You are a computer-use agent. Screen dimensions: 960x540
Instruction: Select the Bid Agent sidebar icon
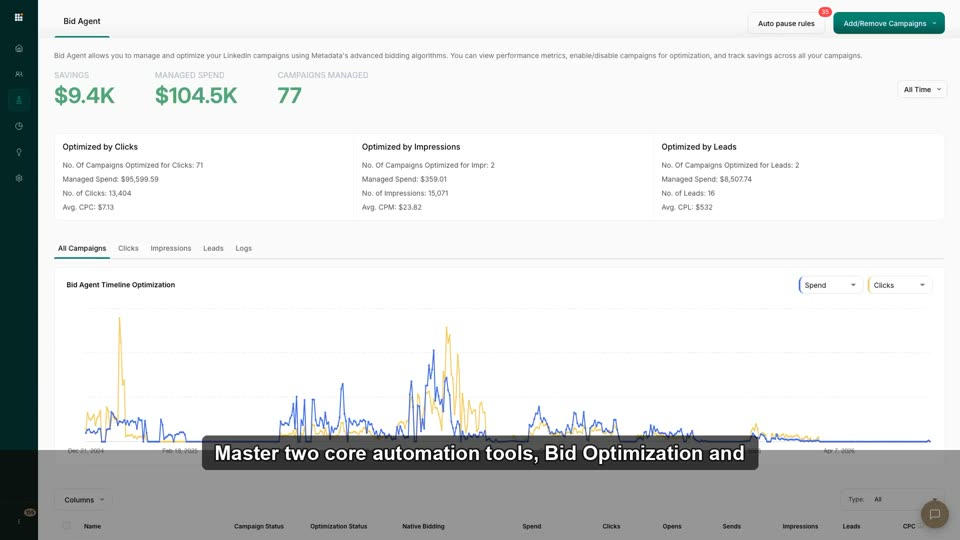click(19, 100)
